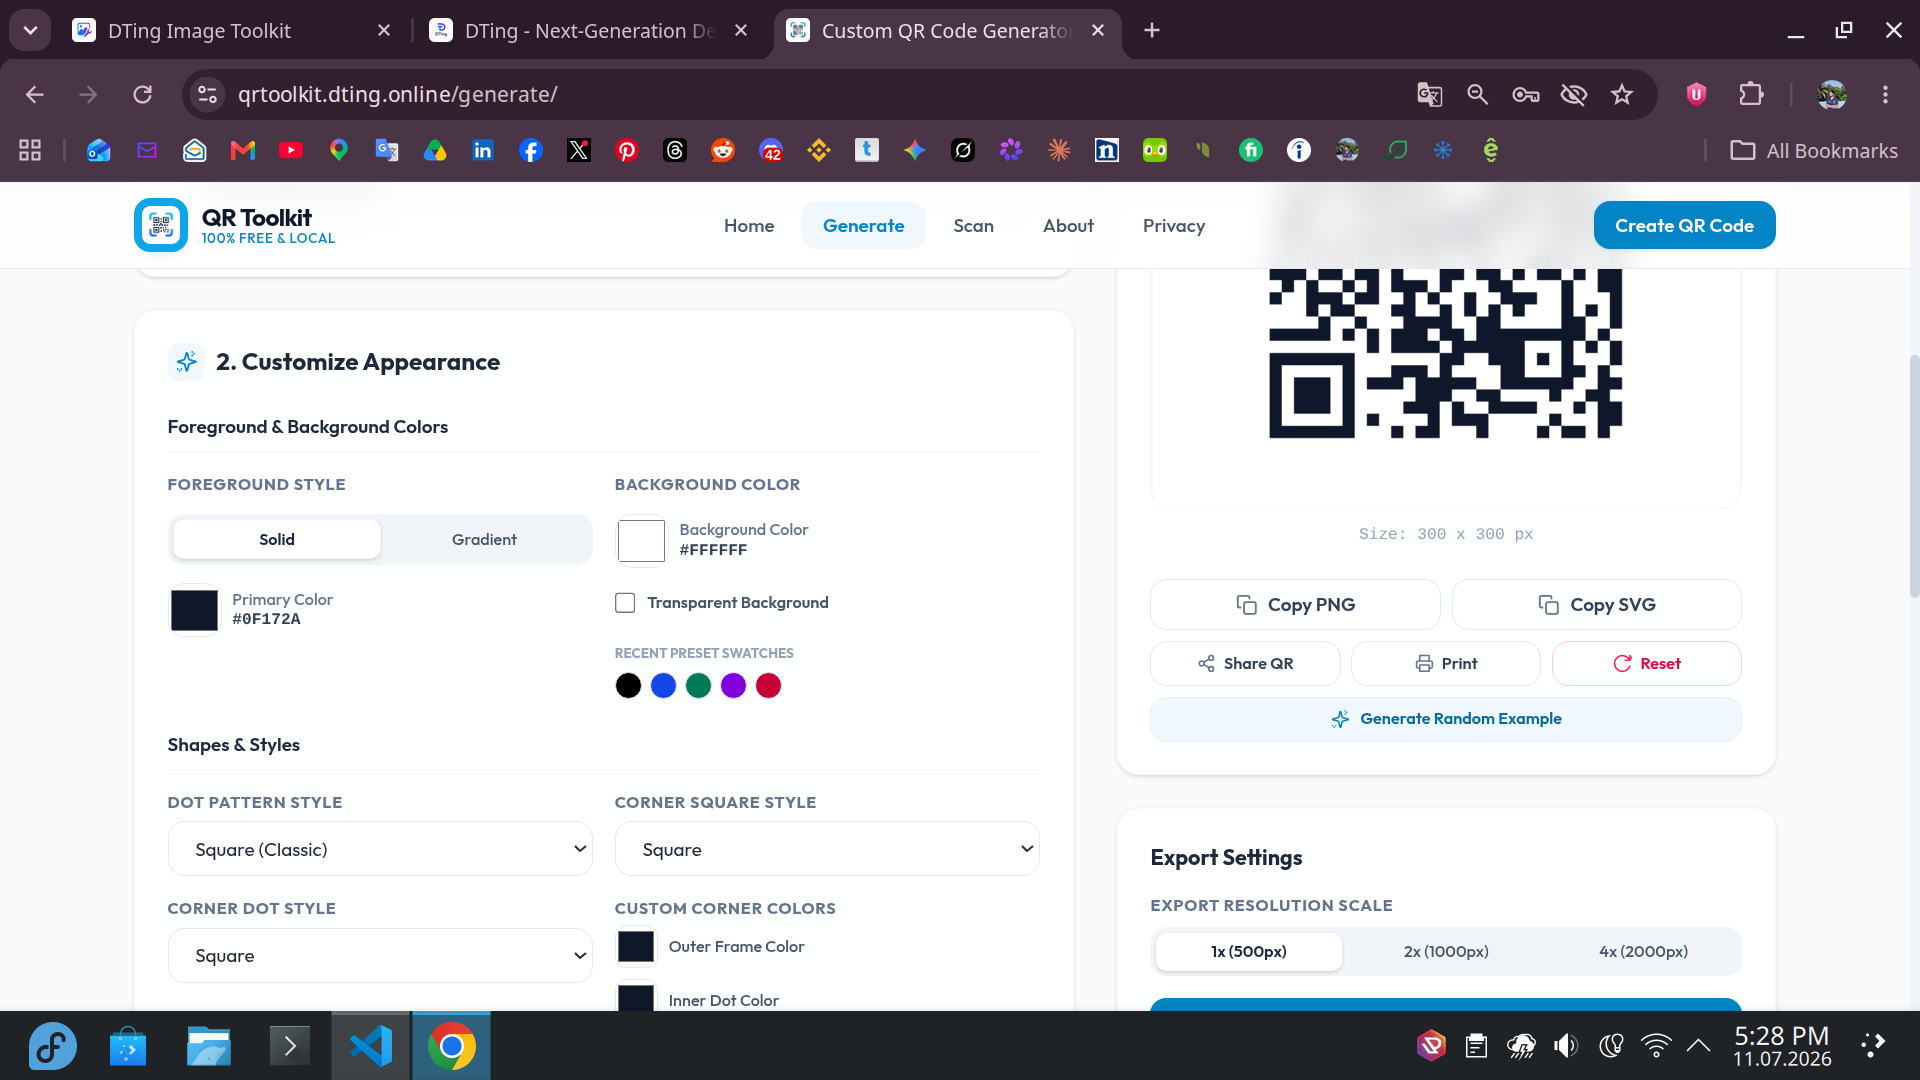Open Gmail bookmark icon
The image size is (1920, 1080).
(243, 150)
